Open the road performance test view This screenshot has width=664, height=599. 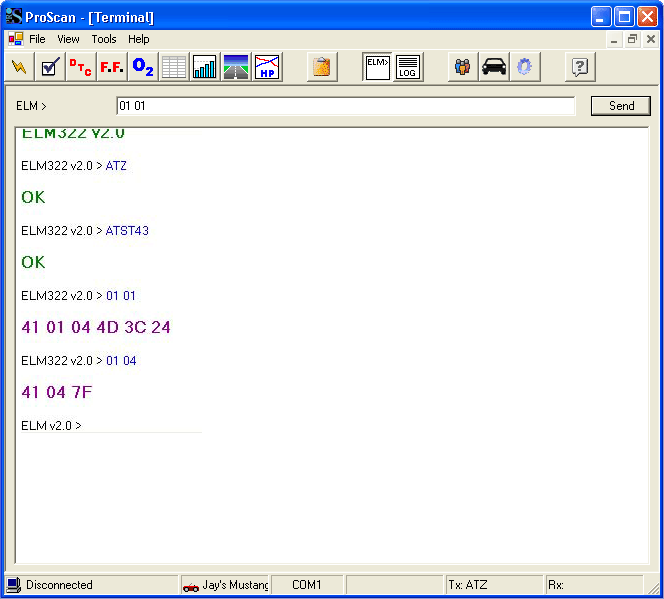tap(236, 66)
